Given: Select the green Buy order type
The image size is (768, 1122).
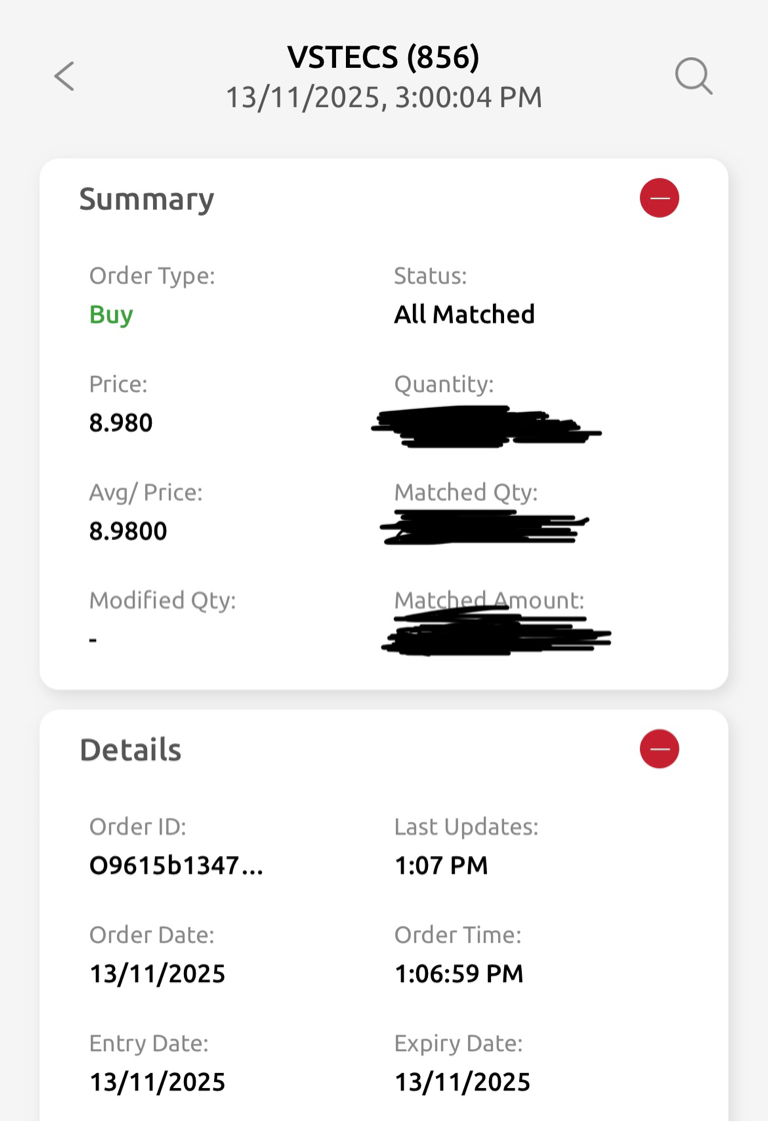Looking at the screenshot, I should coord(111,315).
